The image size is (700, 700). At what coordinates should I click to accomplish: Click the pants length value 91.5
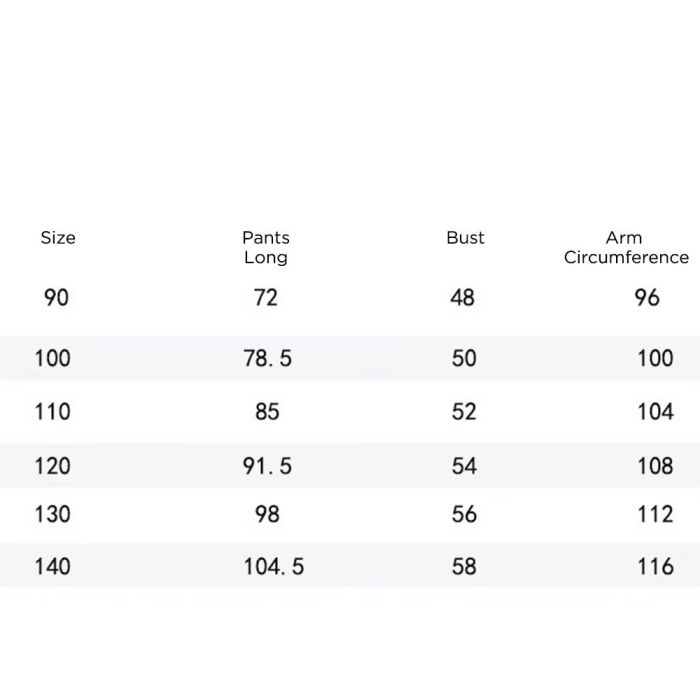click(268, 466)
